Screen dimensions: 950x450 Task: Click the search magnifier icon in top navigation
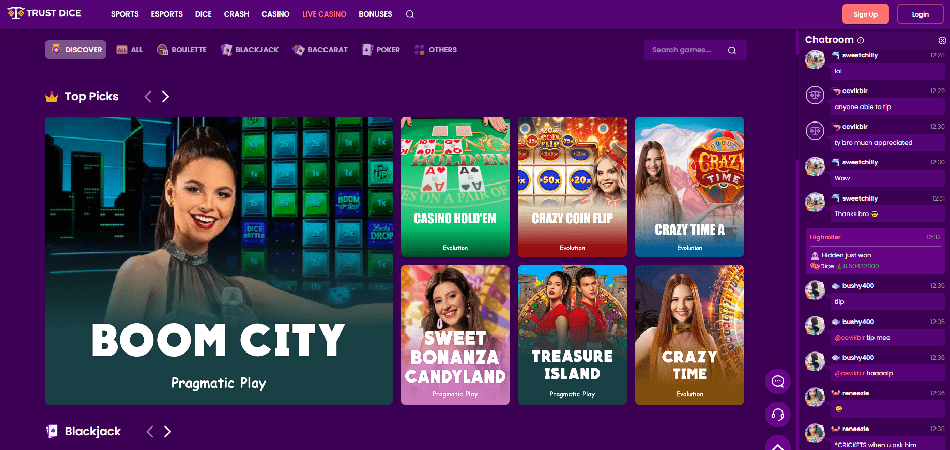click(x=410, y=14)
